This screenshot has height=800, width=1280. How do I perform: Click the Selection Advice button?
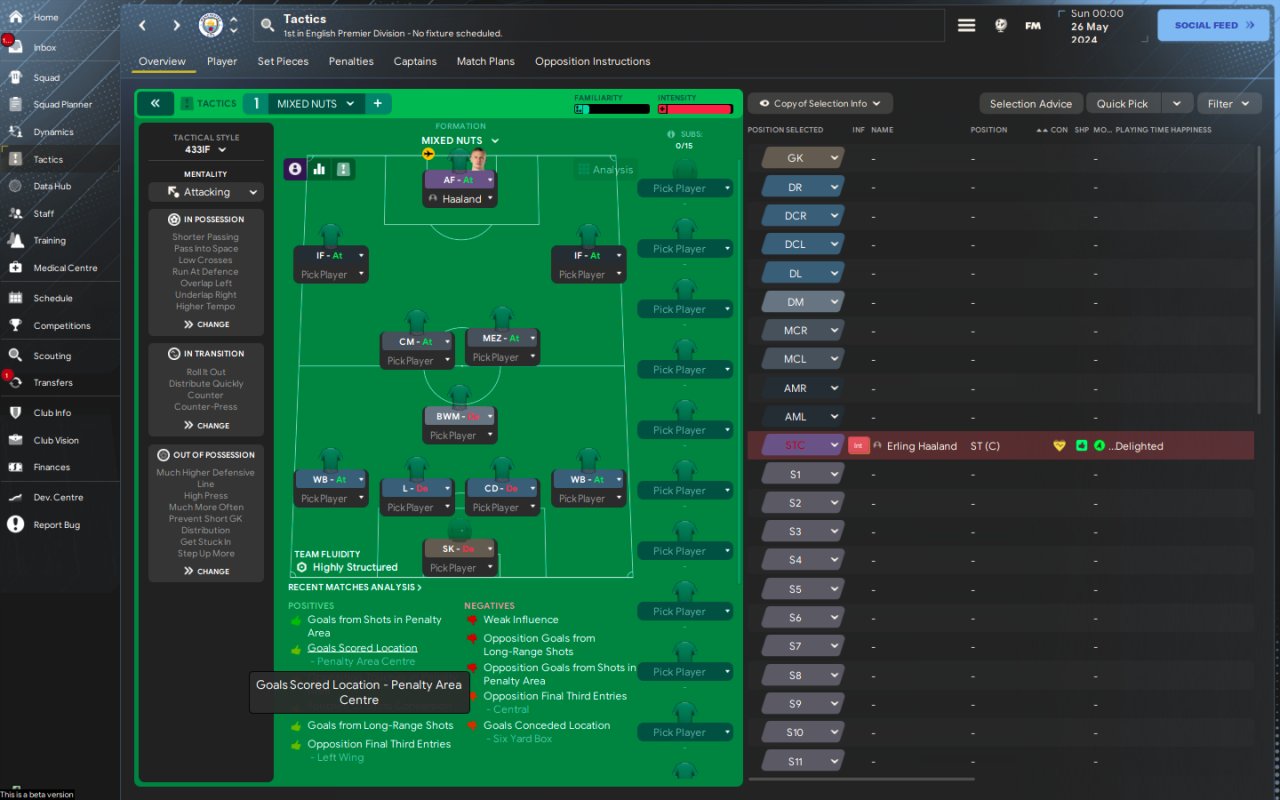(1031, 103)
